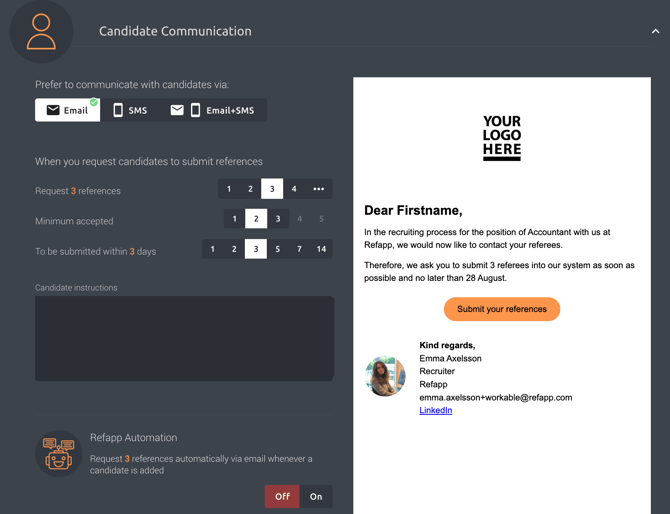
Task: Set minimum accepted to 1
Action: coord(234,219)
